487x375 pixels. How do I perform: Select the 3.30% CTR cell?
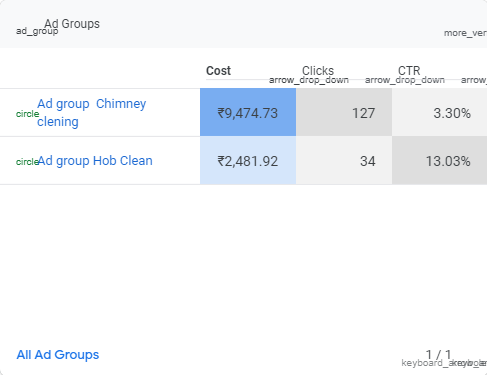pyautogui.click(x=439, y=112)
